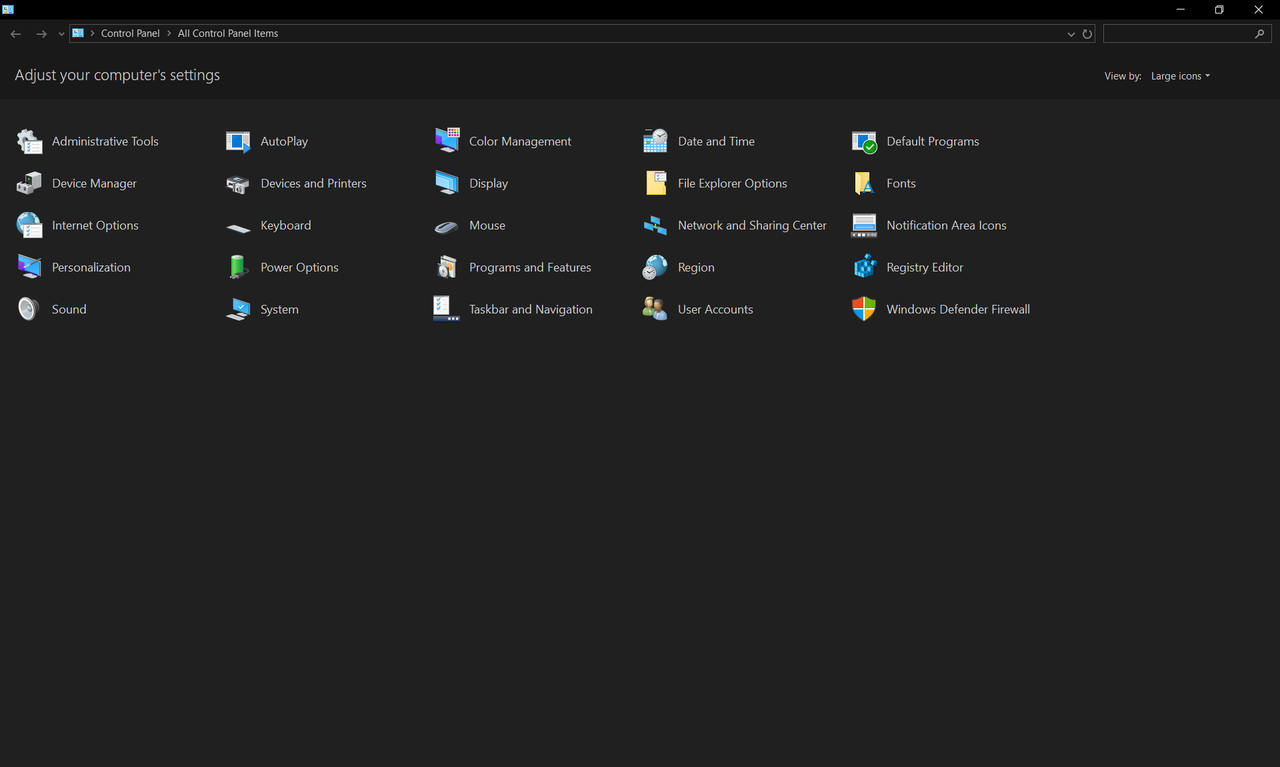
Task: Click the search magnifier icon
Action: [x=1259, y=34]
